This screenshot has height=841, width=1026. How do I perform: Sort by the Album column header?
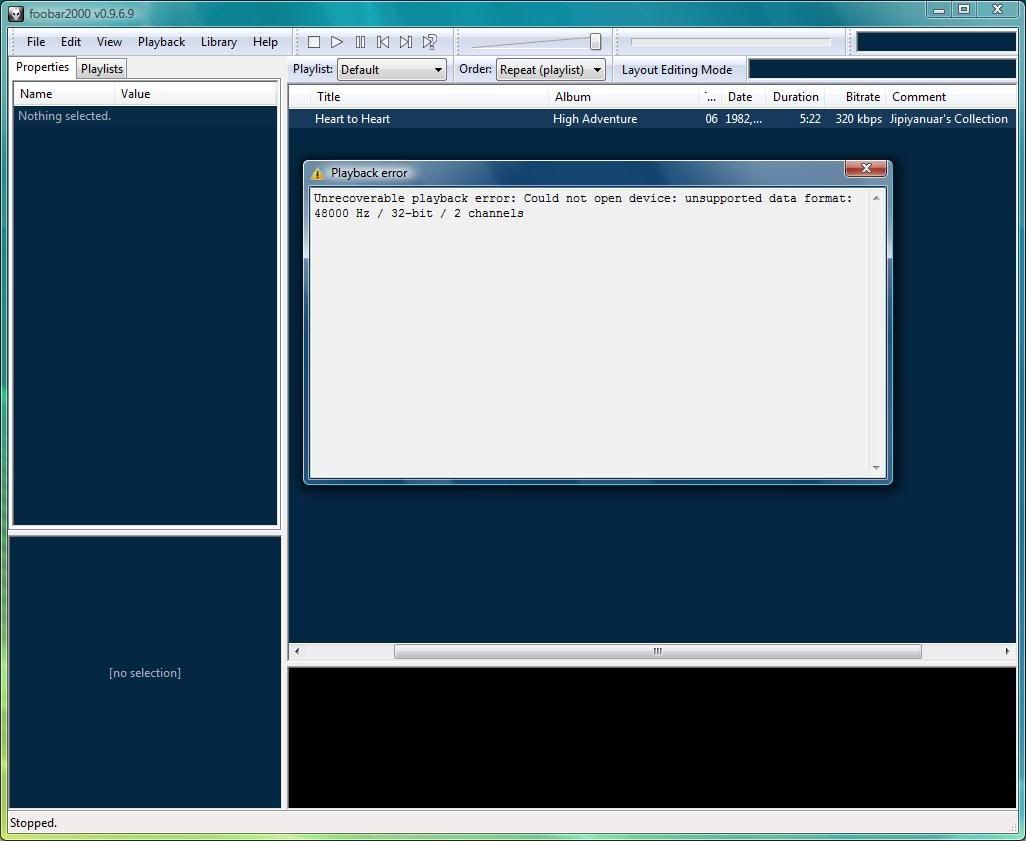coord(624,97)
